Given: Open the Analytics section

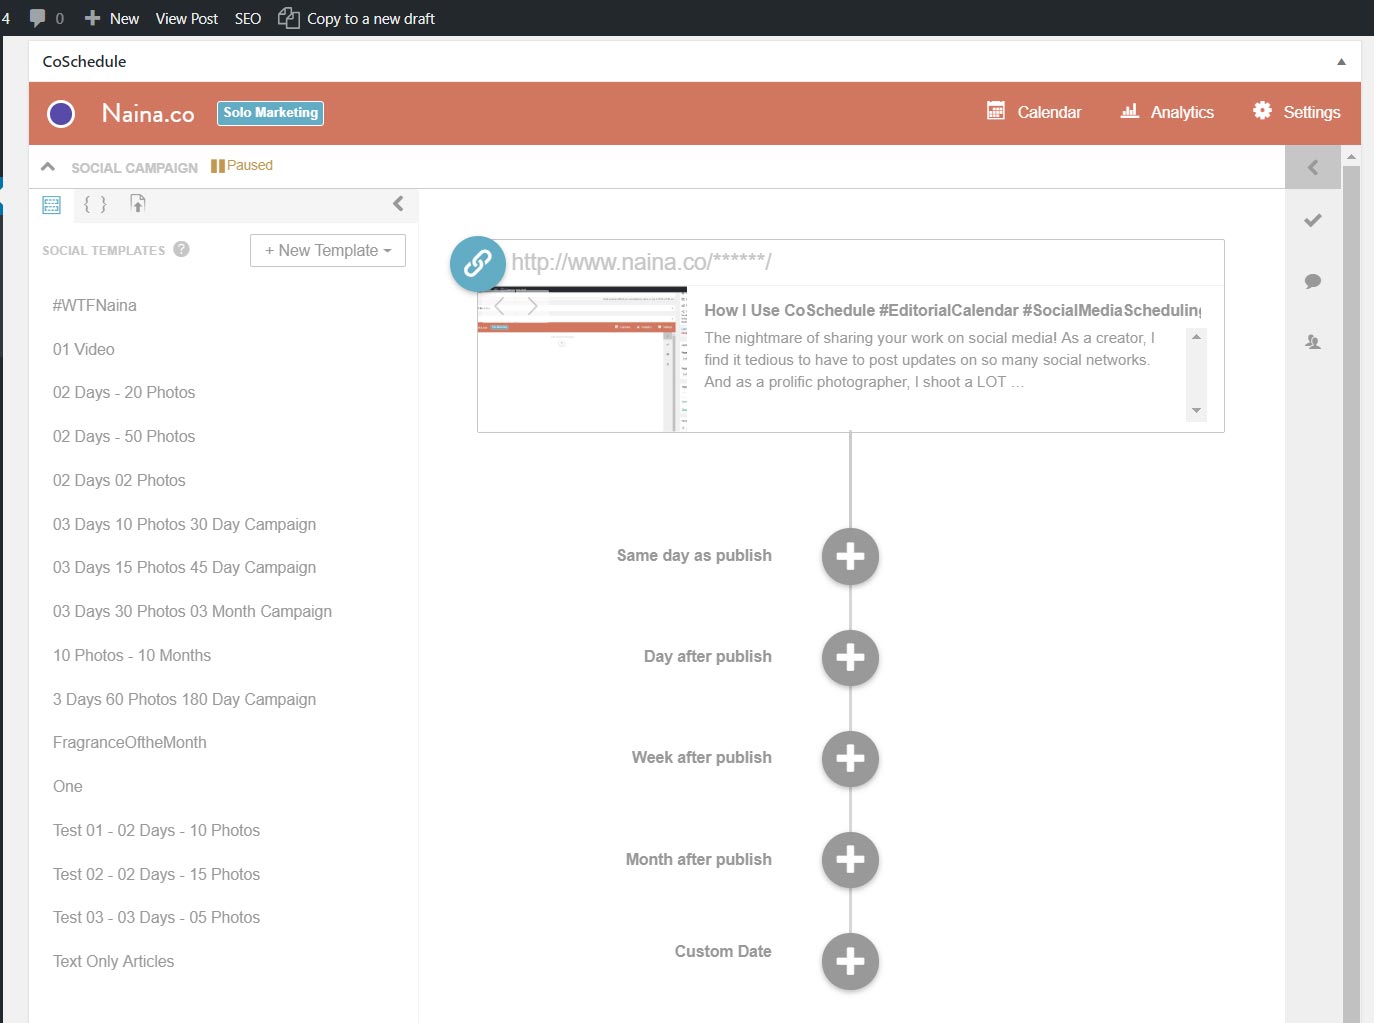Looking at the screenshot, I should [x=1167, y=112].
